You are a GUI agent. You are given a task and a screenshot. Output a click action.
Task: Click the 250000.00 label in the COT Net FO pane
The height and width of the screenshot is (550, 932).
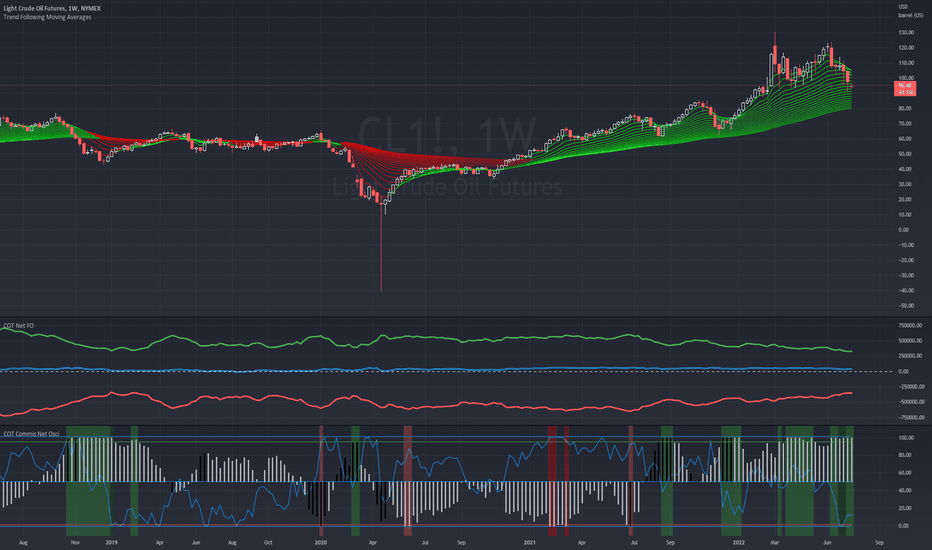point(910,356)
